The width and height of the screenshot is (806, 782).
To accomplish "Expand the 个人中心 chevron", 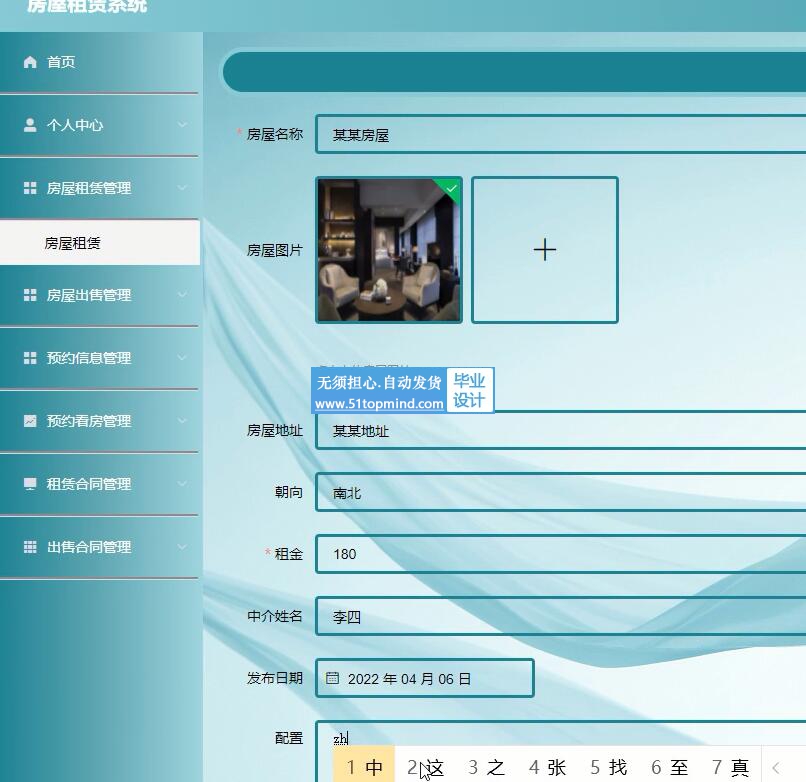I will click(x=182, y=125).
